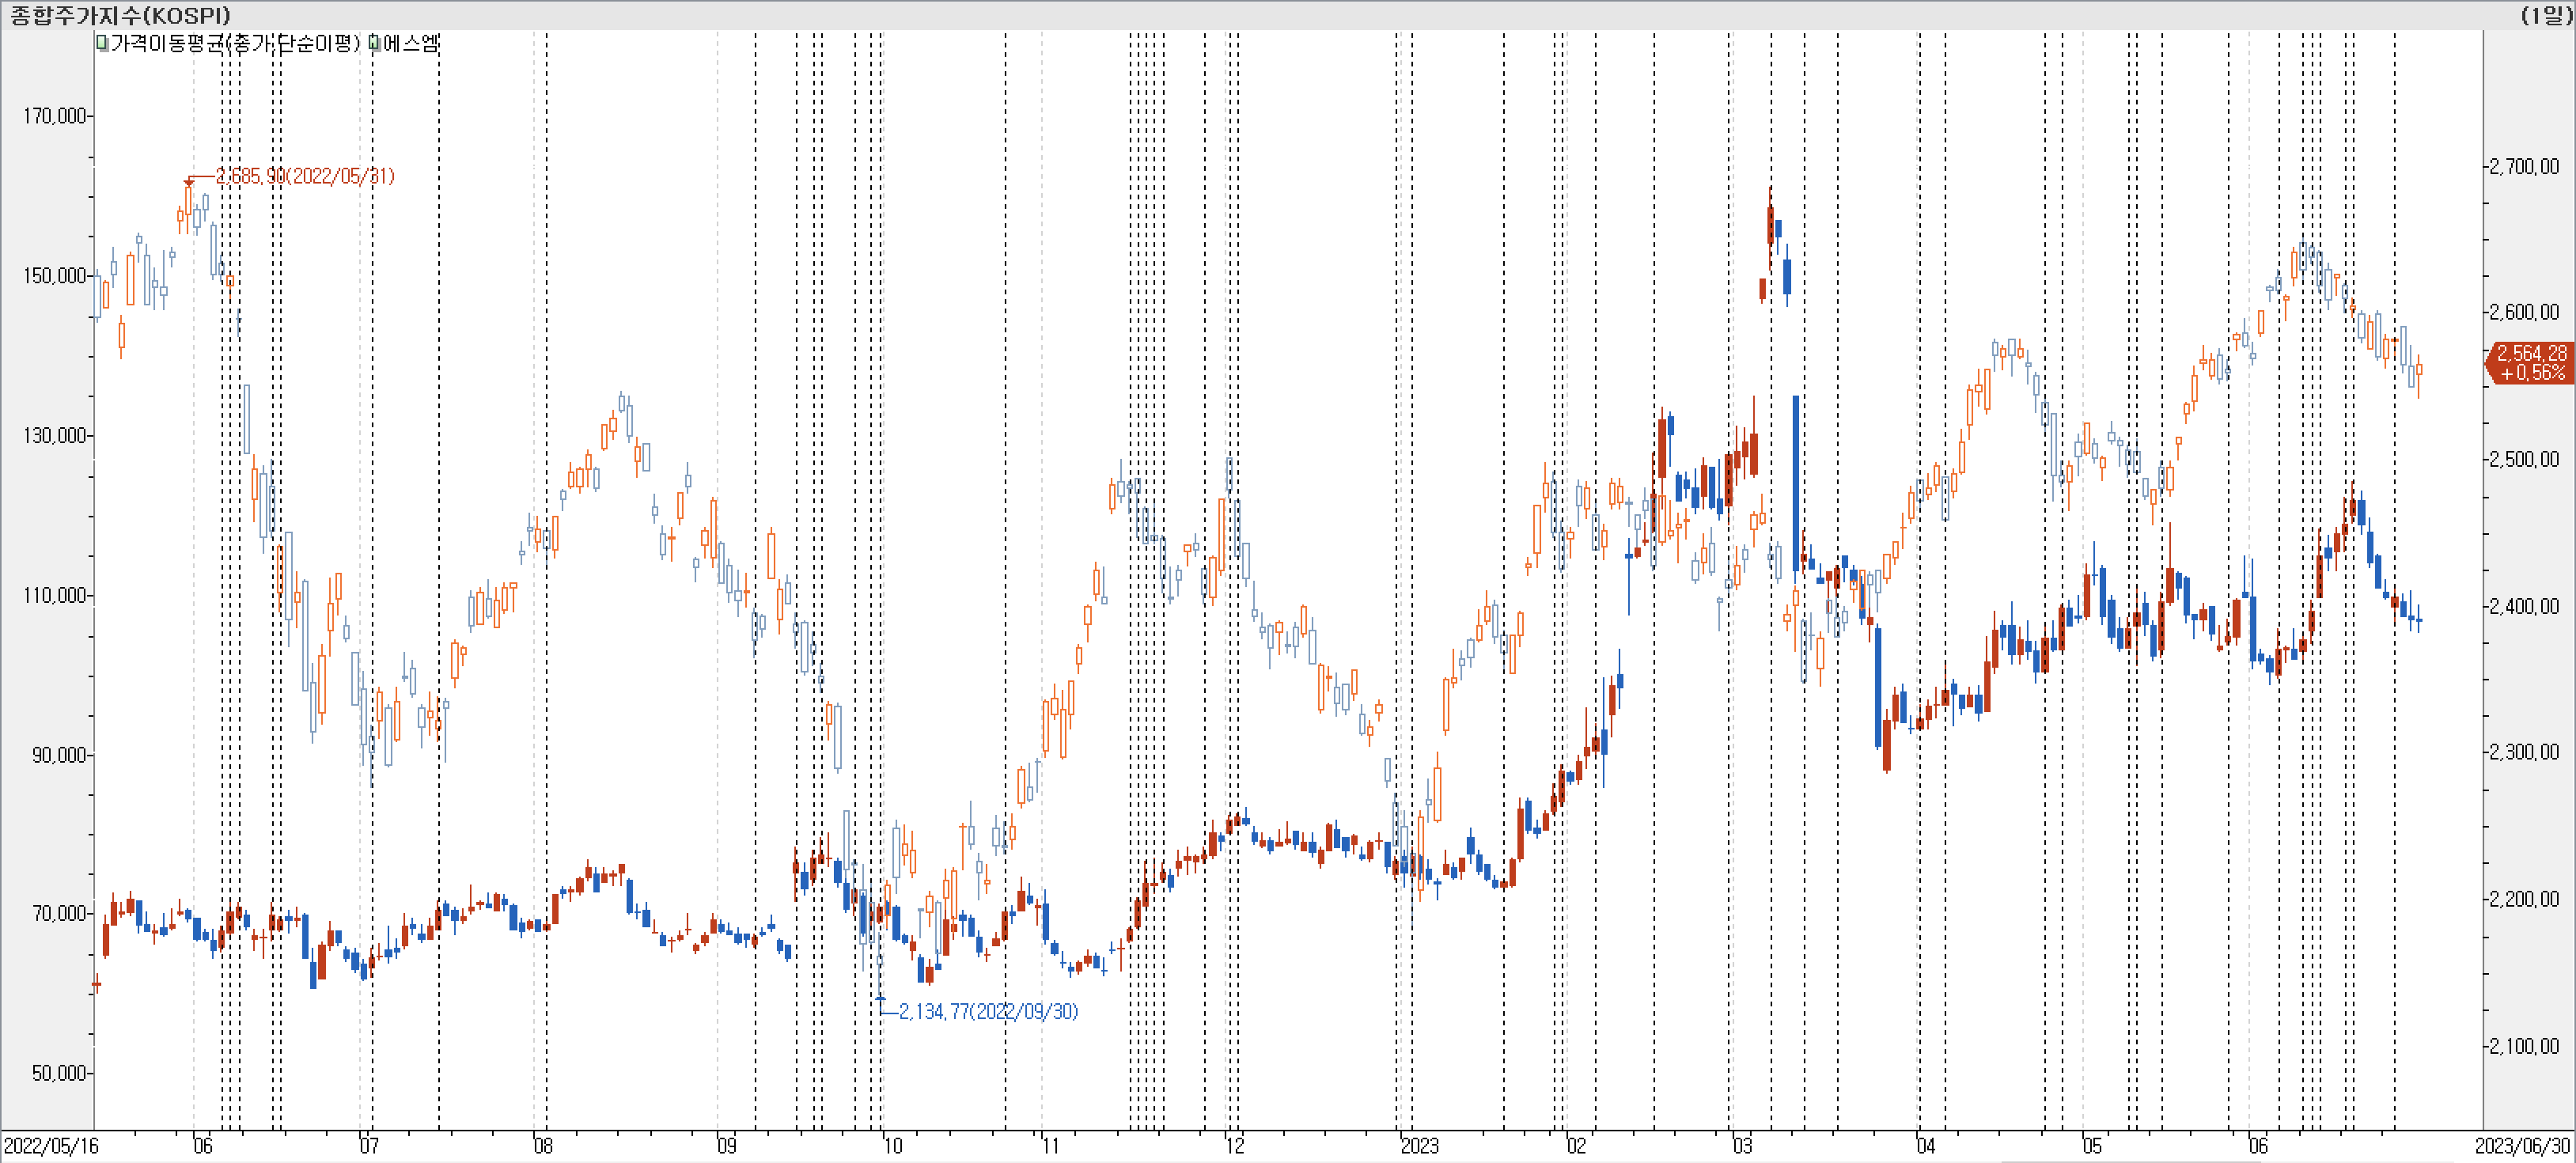This screenshot has width=2576, height=1163.
Task: Click the green icon beside 에스엠 legend
Action: click(x=374, y=43)
